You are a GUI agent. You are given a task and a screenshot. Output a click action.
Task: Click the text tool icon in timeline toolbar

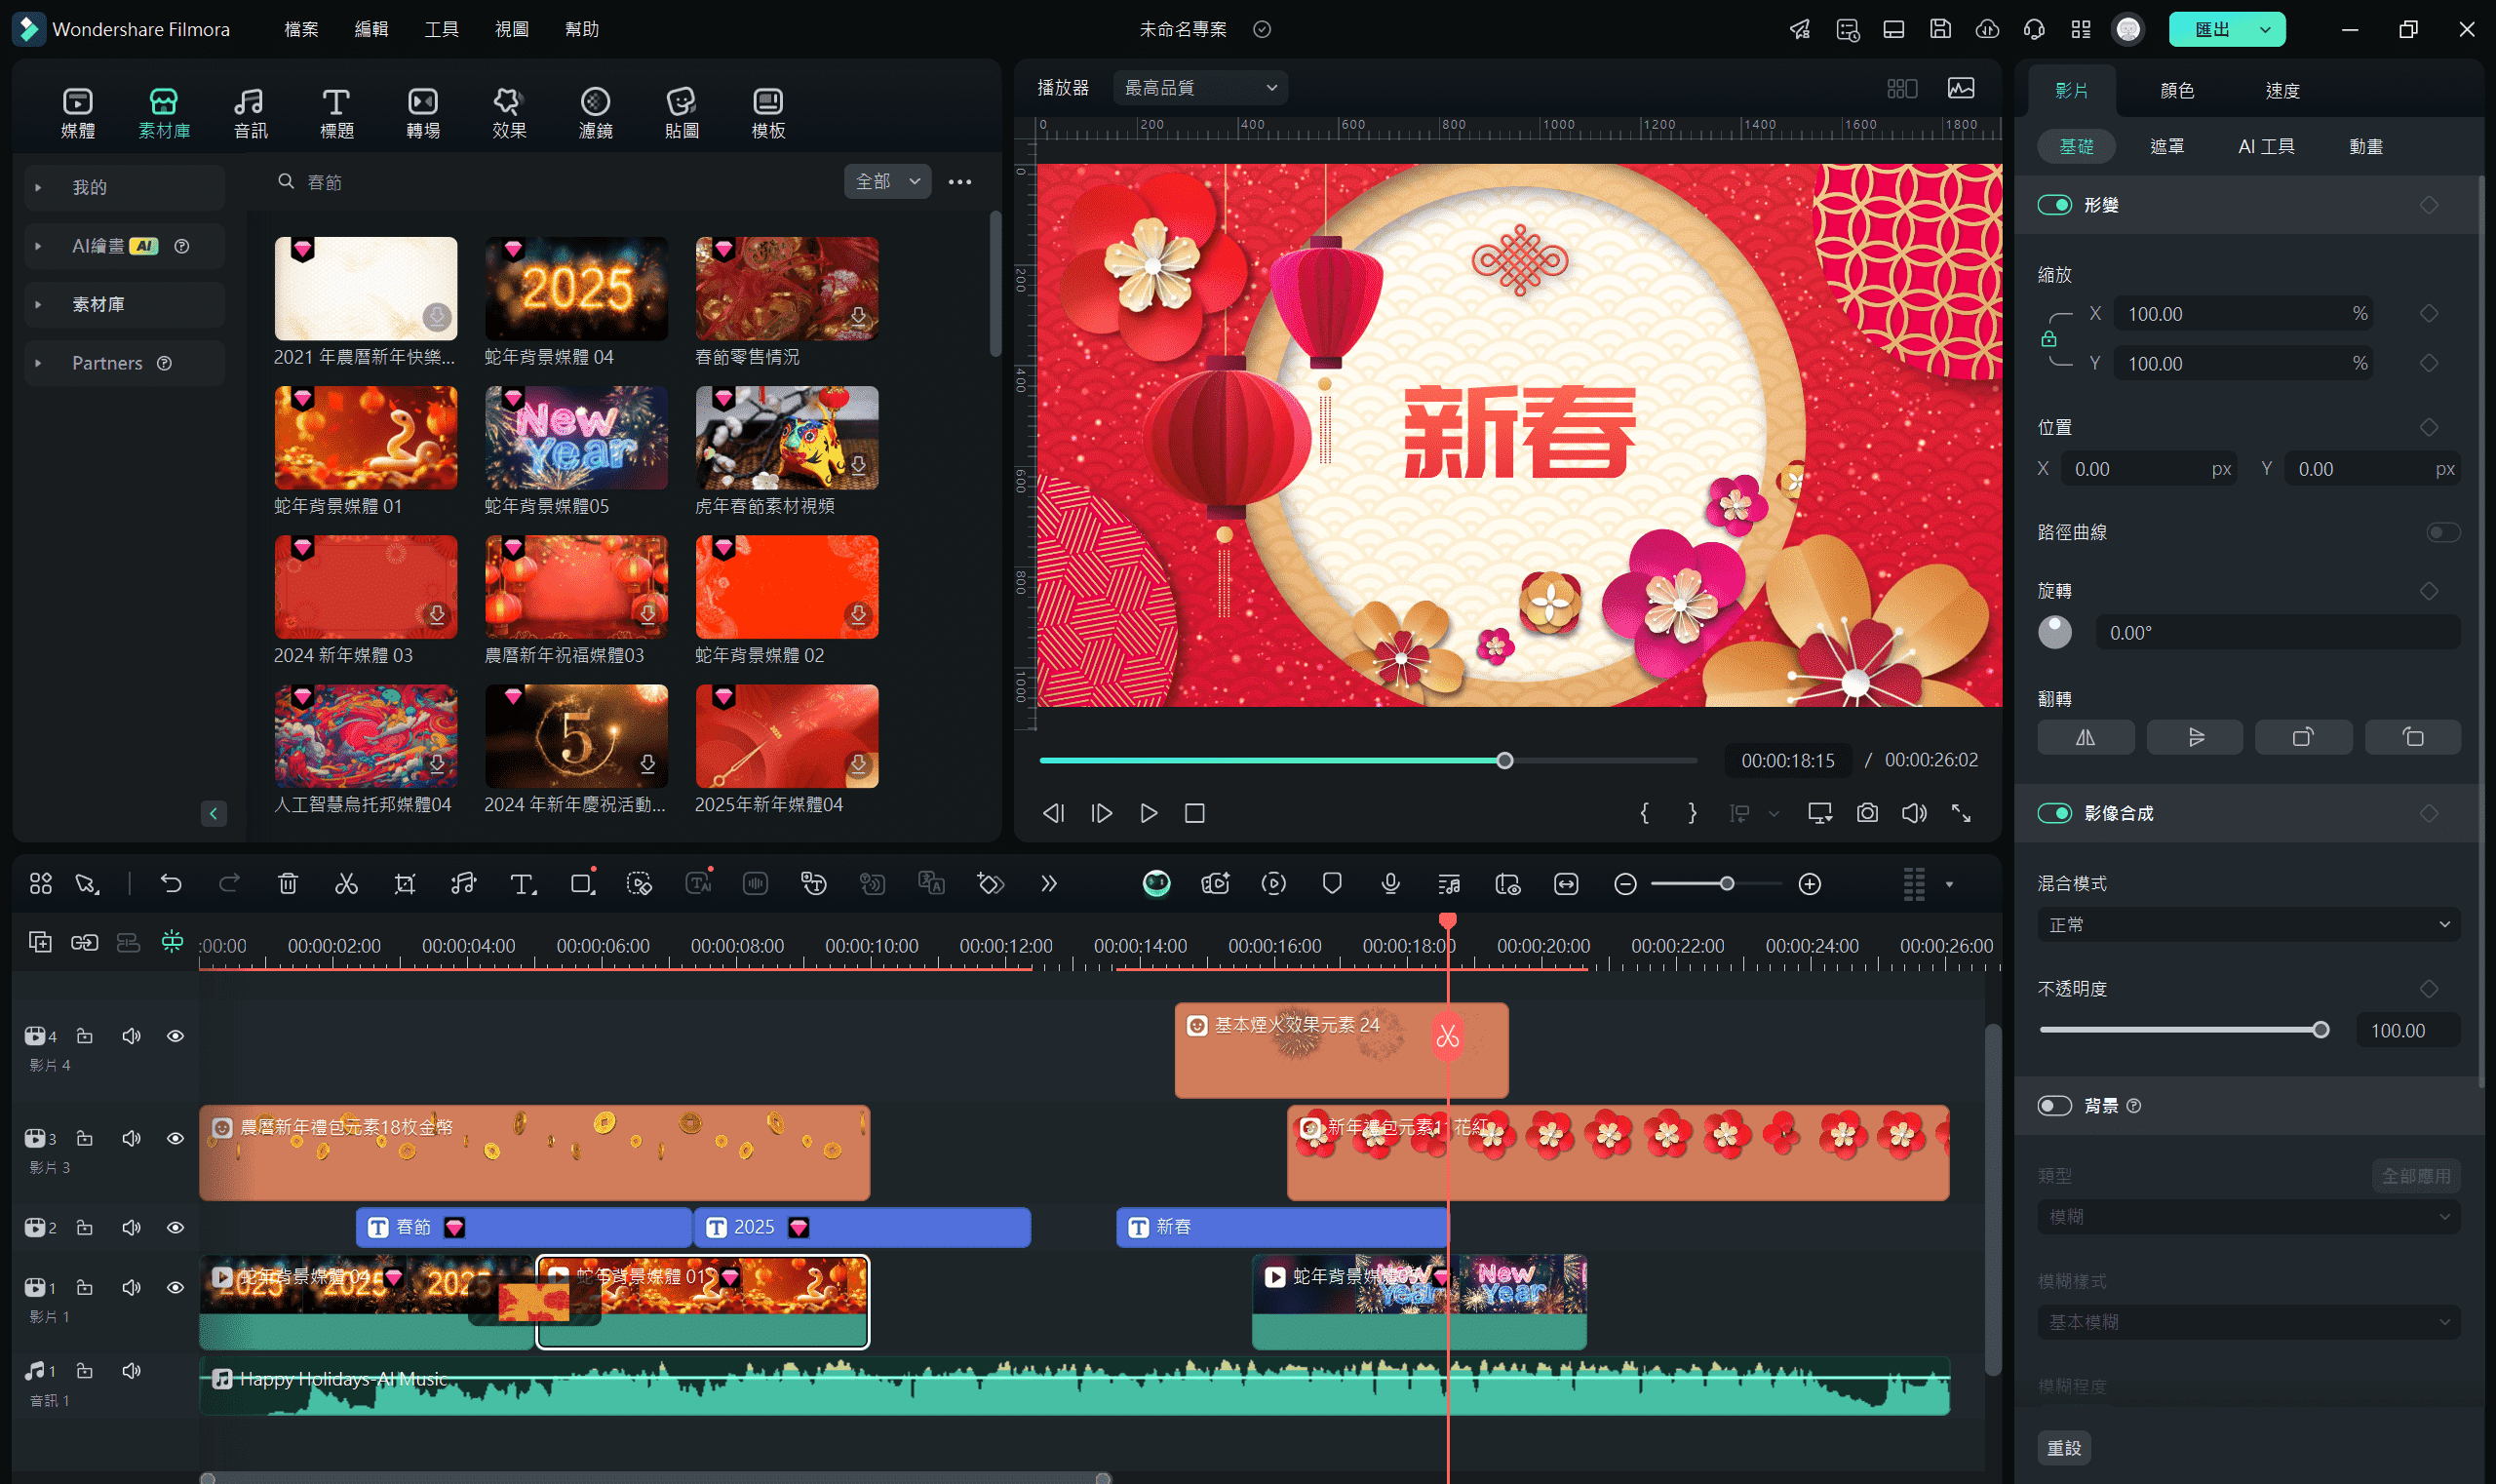[522, 883]
